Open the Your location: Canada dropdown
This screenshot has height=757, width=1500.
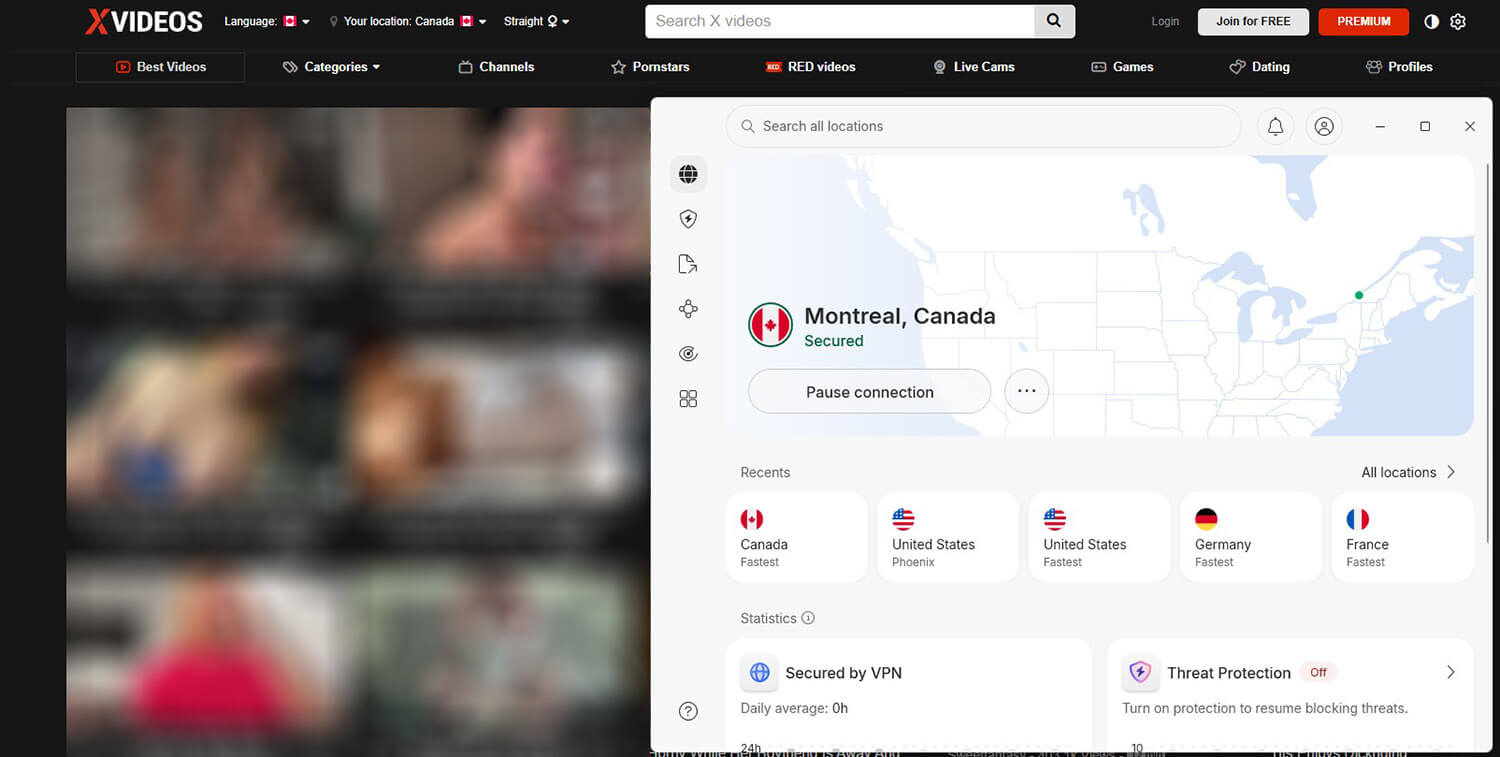coord(410,21)
